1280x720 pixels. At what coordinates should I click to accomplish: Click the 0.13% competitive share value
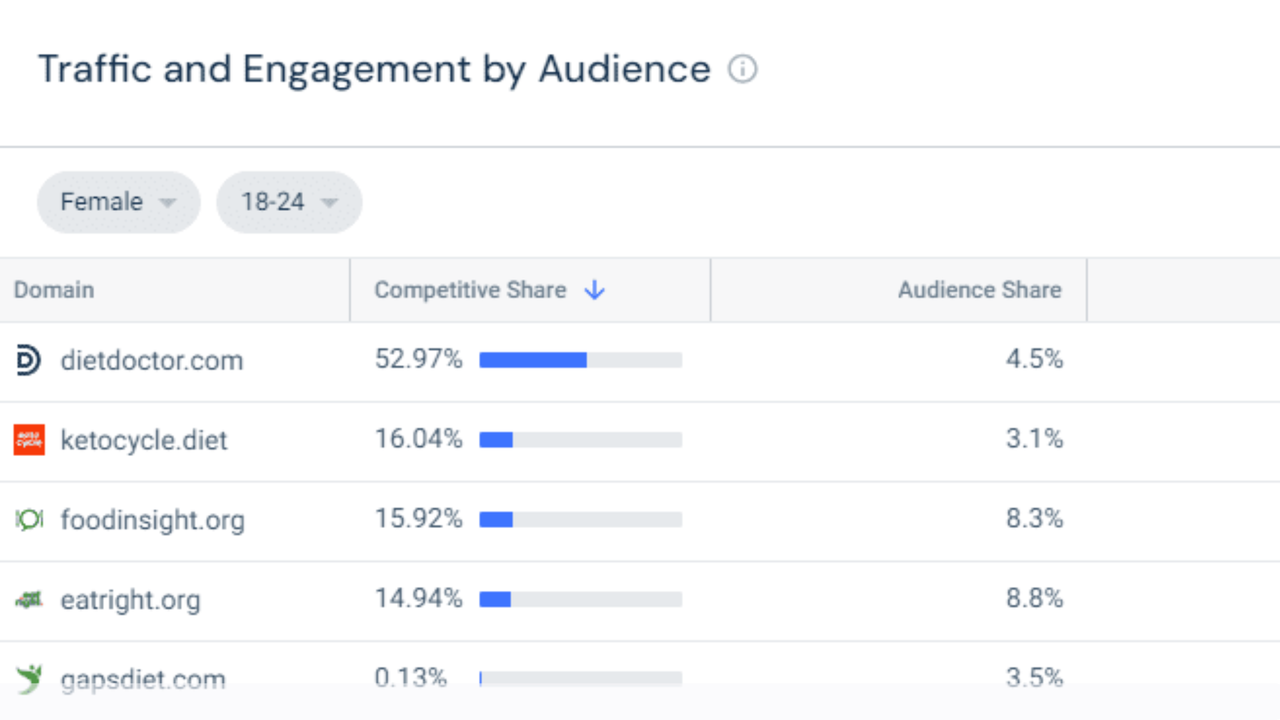[411, 678]
